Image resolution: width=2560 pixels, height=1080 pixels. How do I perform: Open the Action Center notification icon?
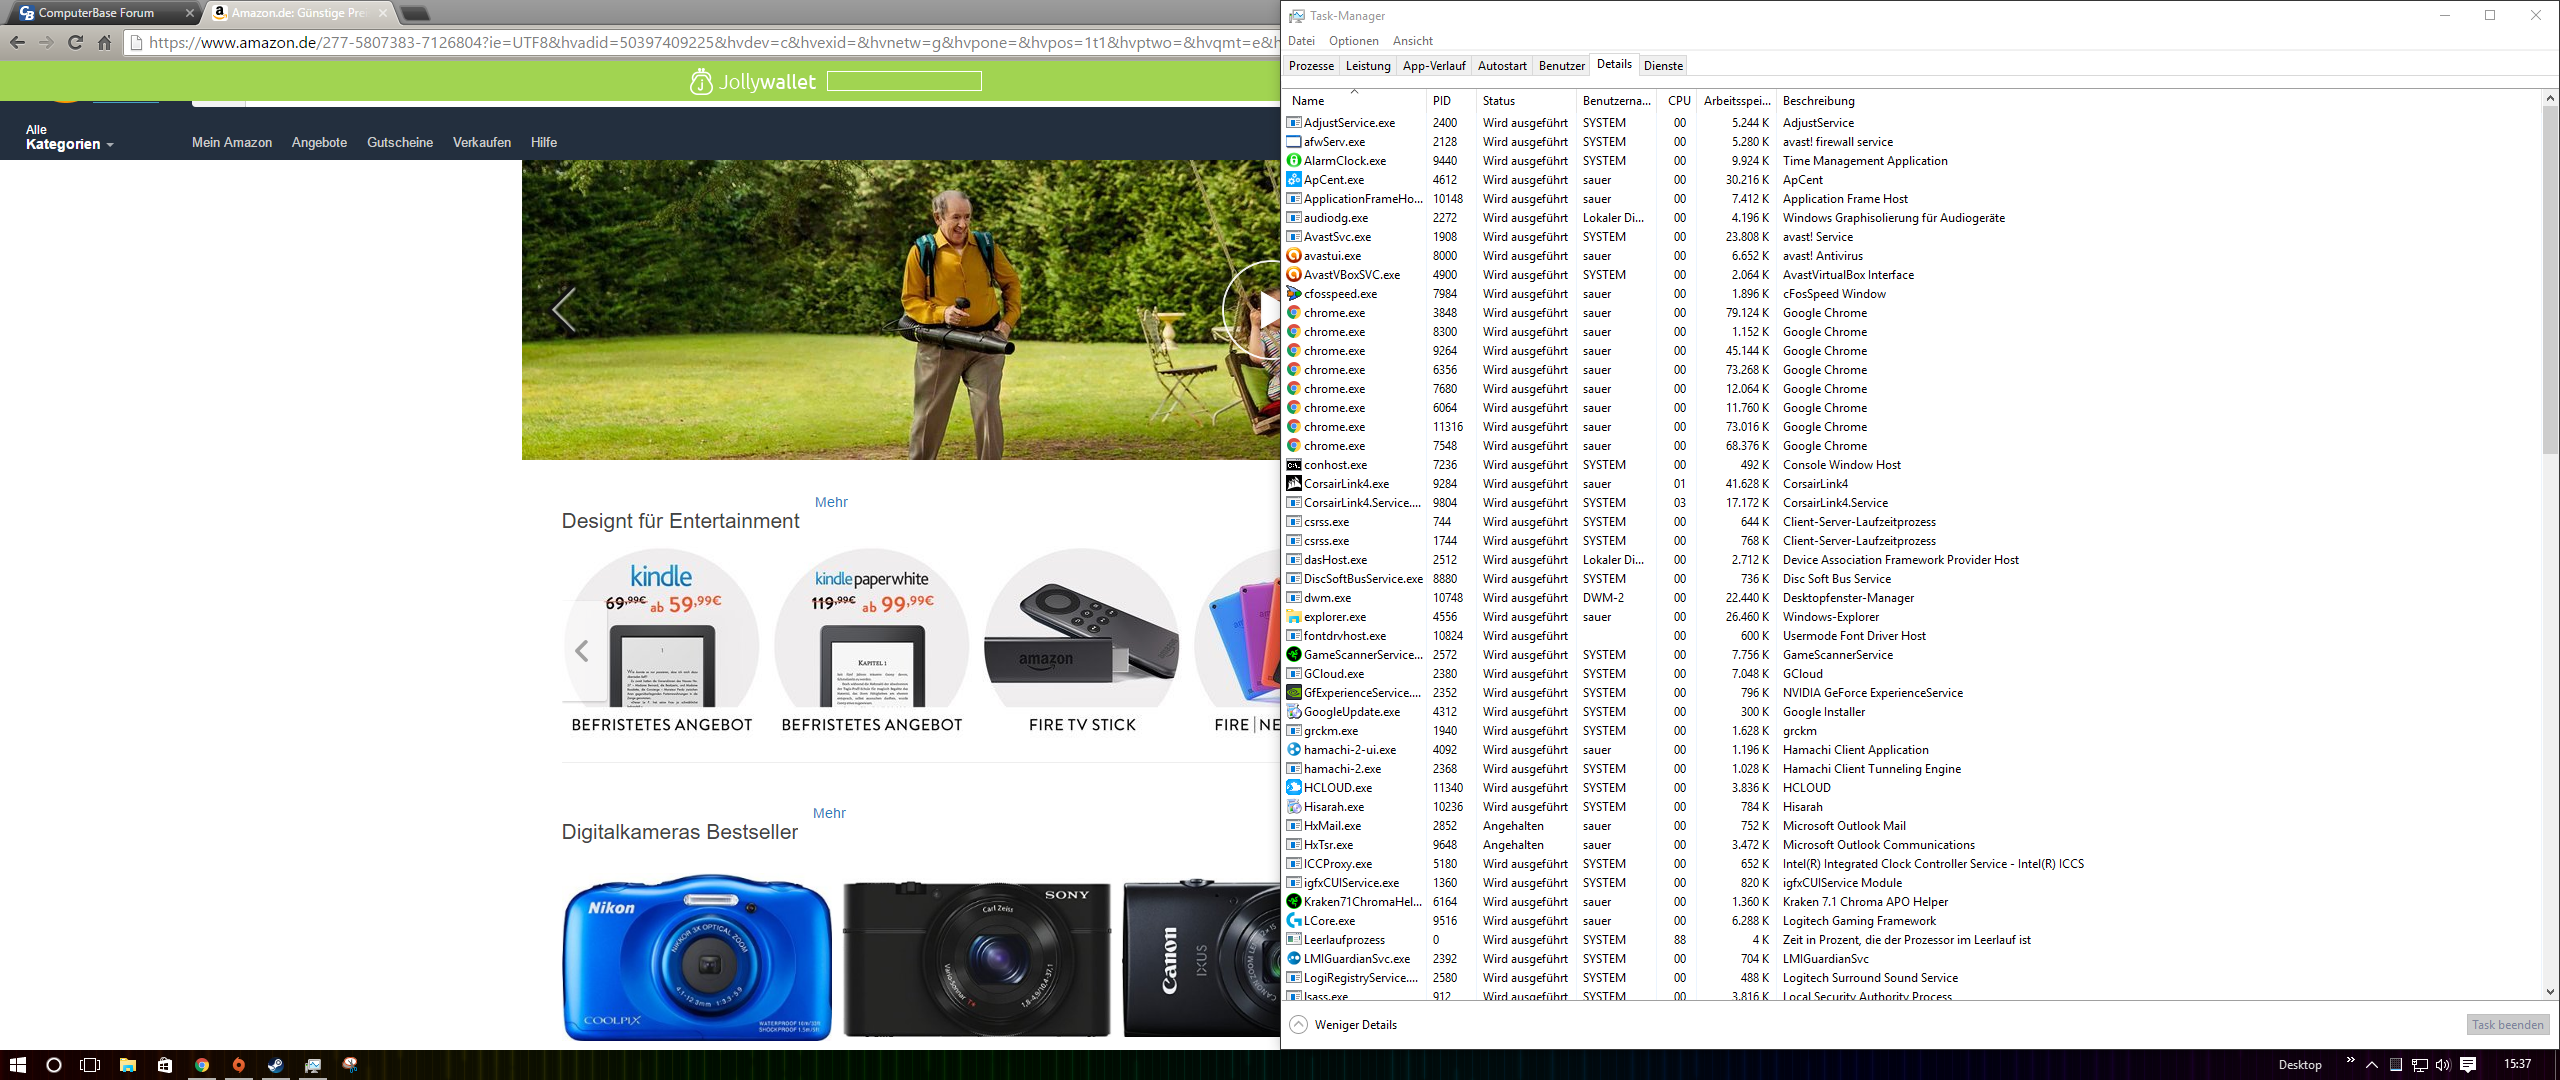(2468, 1065)
